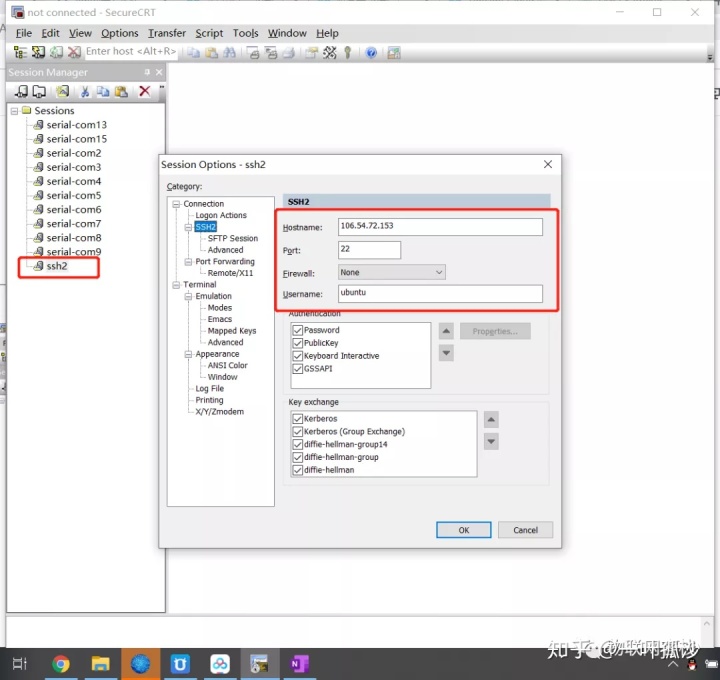
Task: Collapse the SSH2 category node
Action: (188, 227)
